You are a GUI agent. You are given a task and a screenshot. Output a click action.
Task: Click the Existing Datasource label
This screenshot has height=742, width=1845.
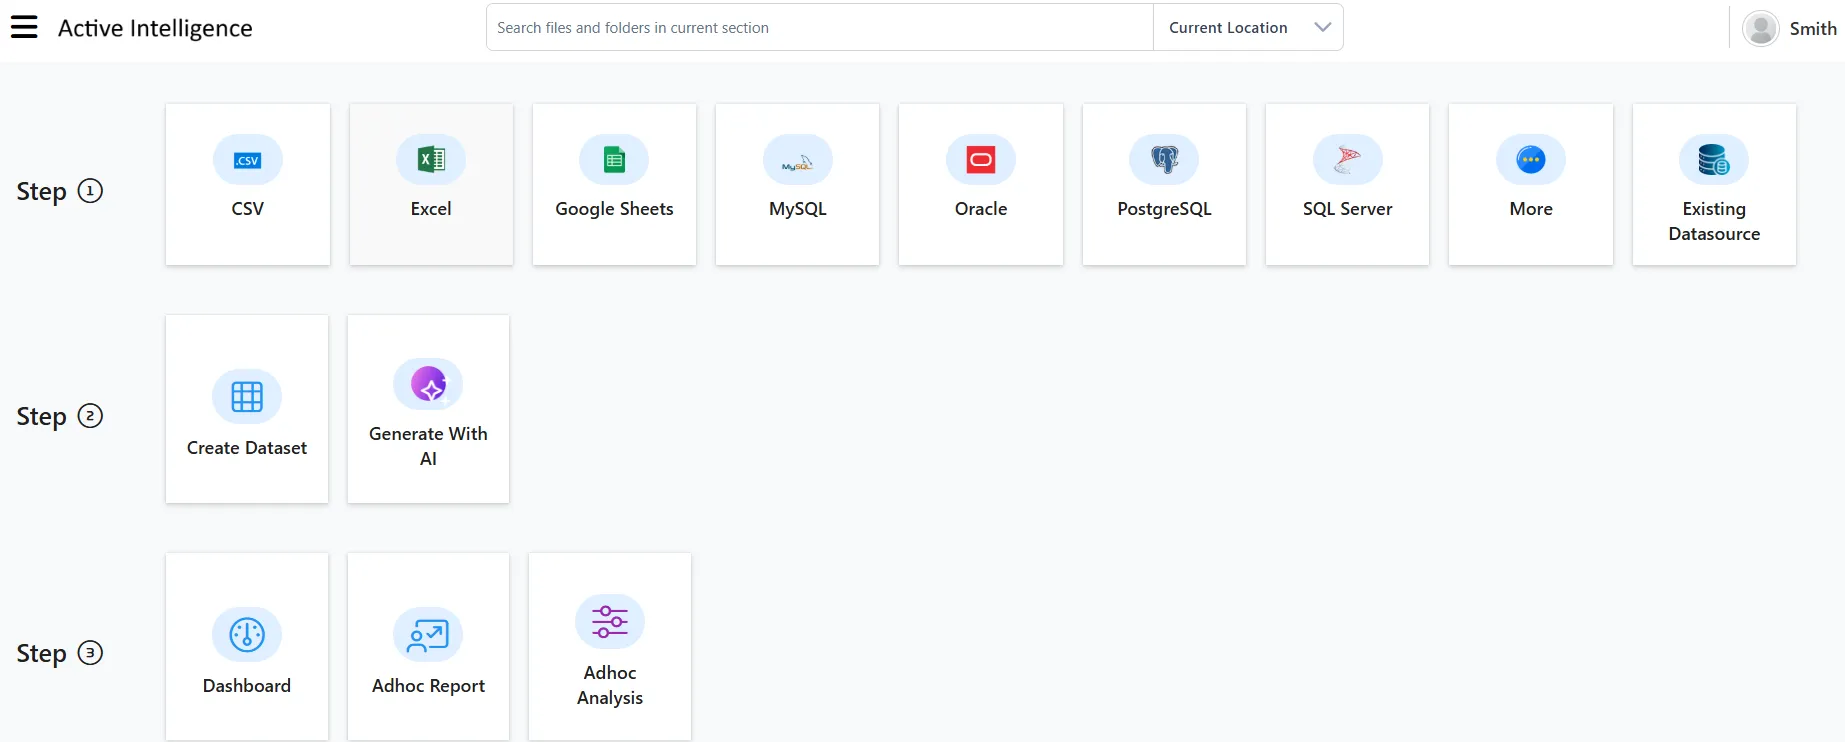tap(1714, 221)
